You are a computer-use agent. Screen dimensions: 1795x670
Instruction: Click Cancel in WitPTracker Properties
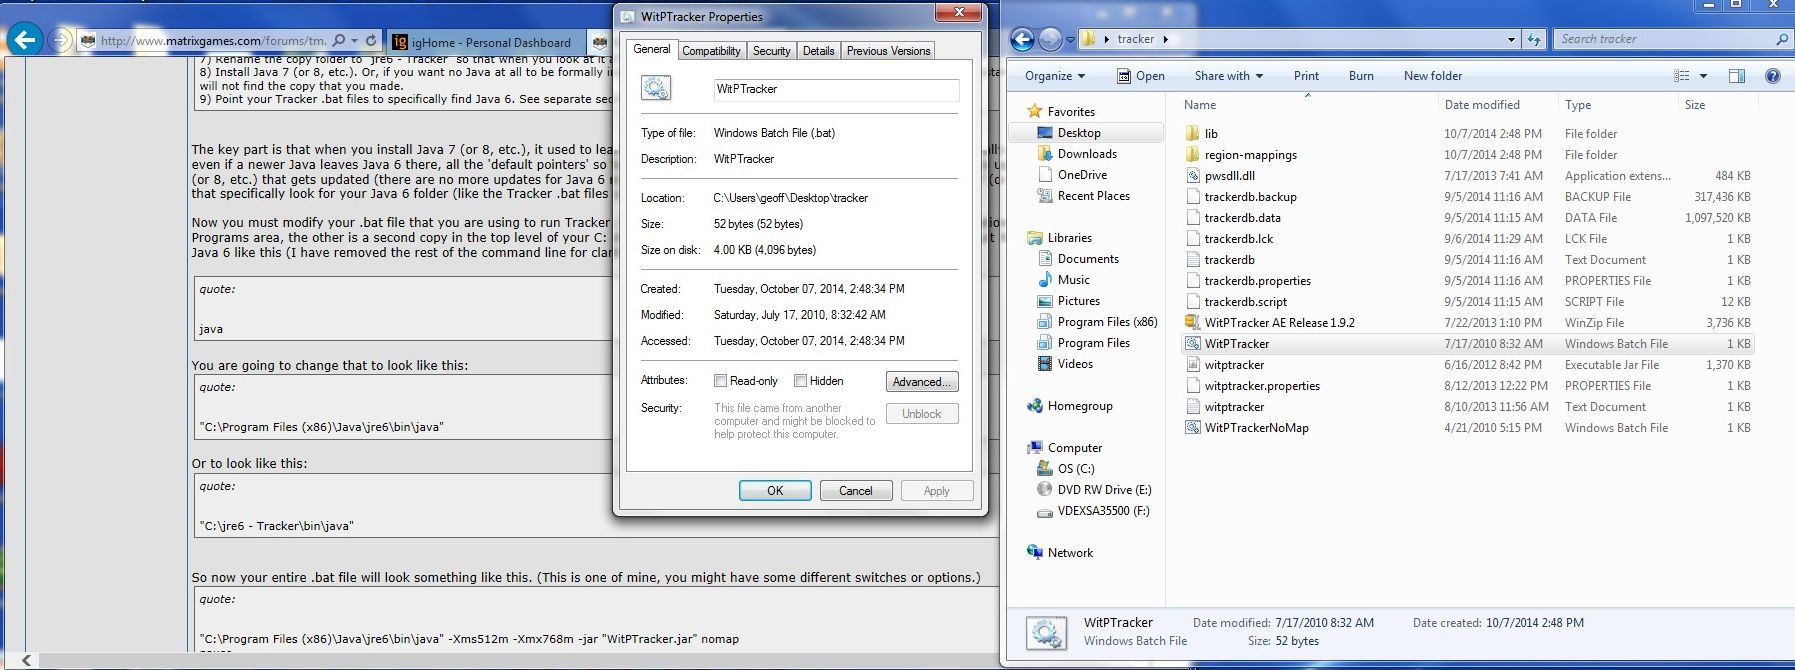[856, 491]
